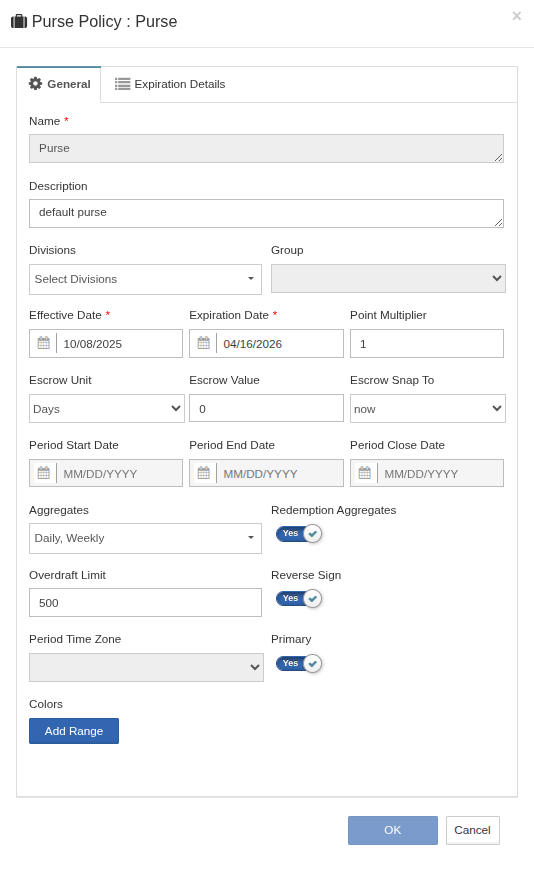Click into the Overdraft Limit field
Image resolution: width=534 pixels, height=881 pixels.
click(145, 603)
